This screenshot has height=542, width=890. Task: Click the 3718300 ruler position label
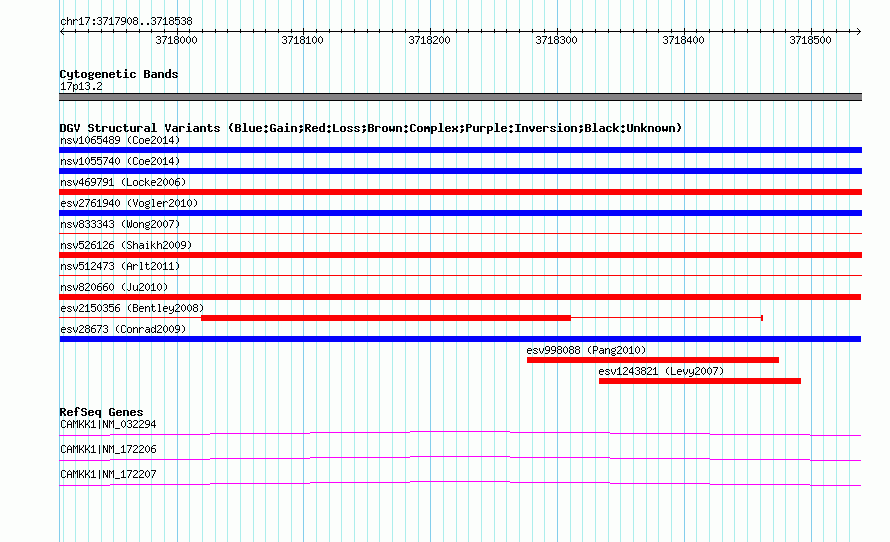click(x=556, y=40)
